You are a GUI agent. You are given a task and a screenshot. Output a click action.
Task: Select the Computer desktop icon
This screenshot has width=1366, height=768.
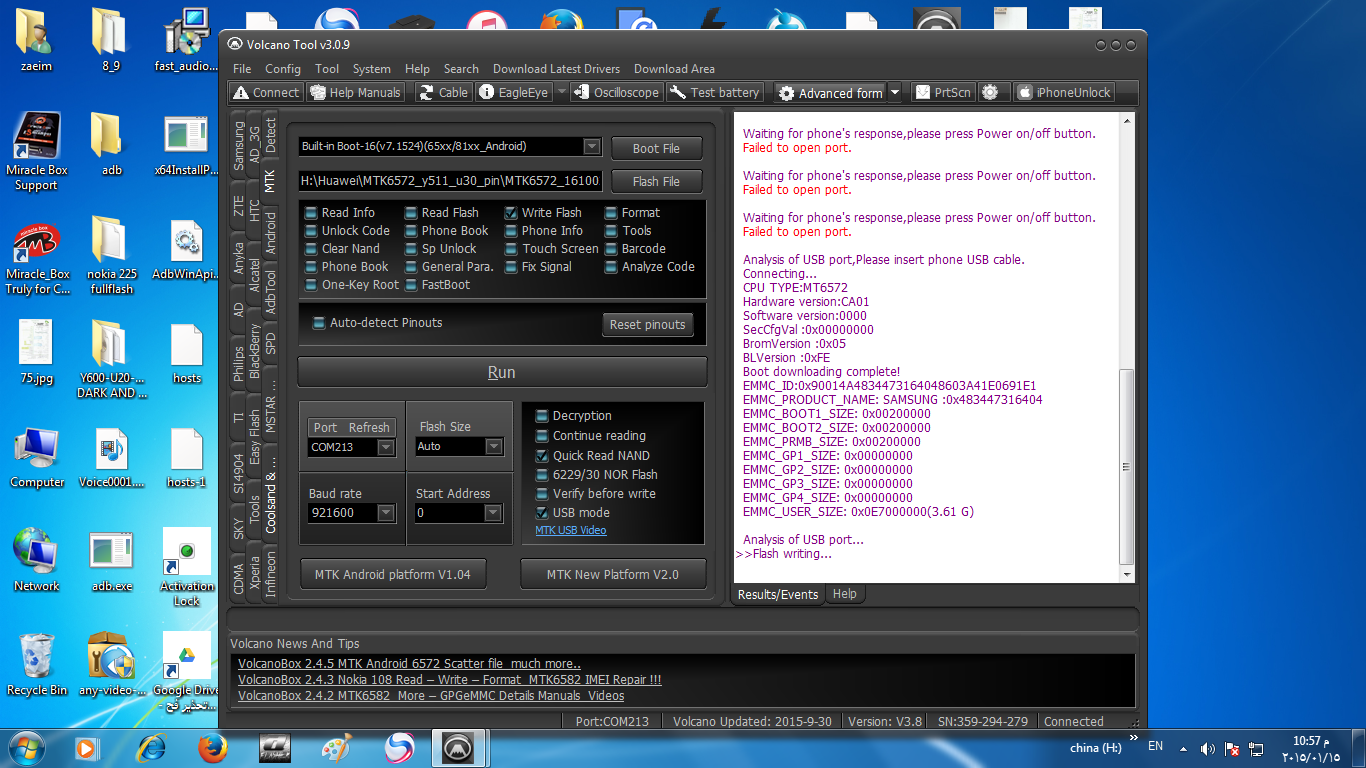(x=37, y=457)
